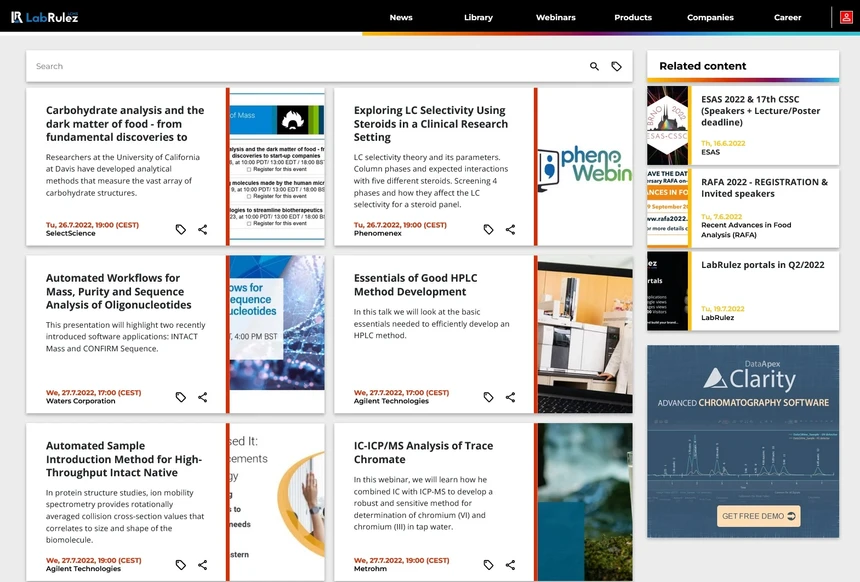Viewport: 860px width, 582px height.
Task: Open Automated Workflows for Mass, Purity title
Action: pos(118,292)
